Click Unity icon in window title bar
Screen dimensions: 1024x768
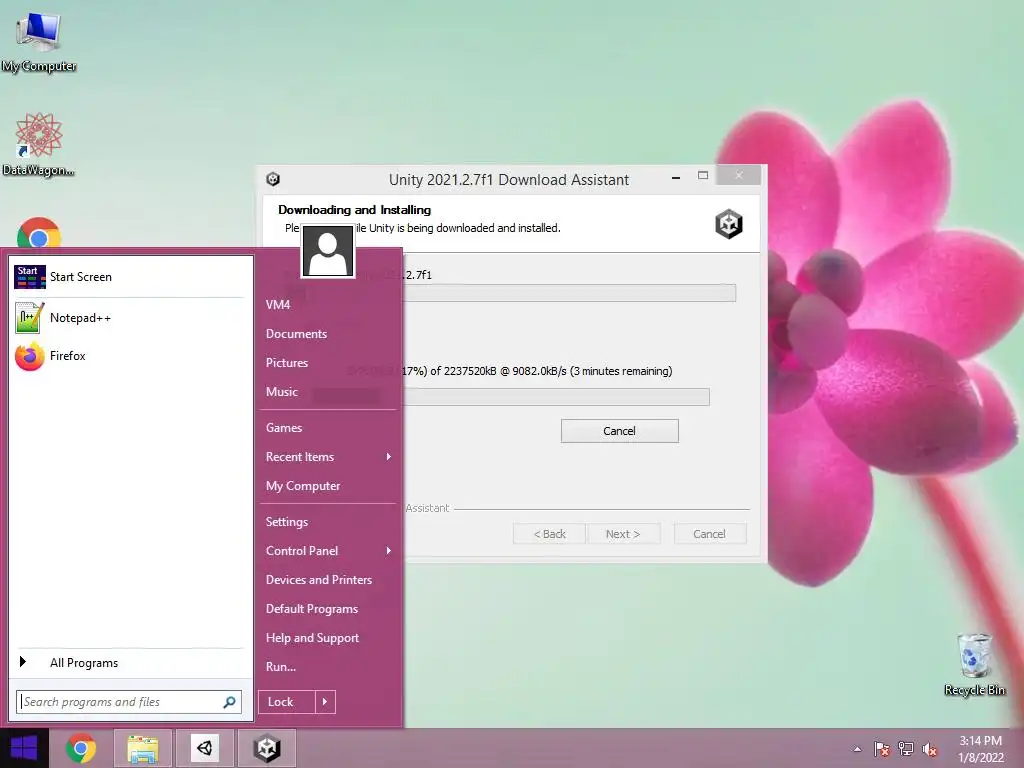pos(273,179)
